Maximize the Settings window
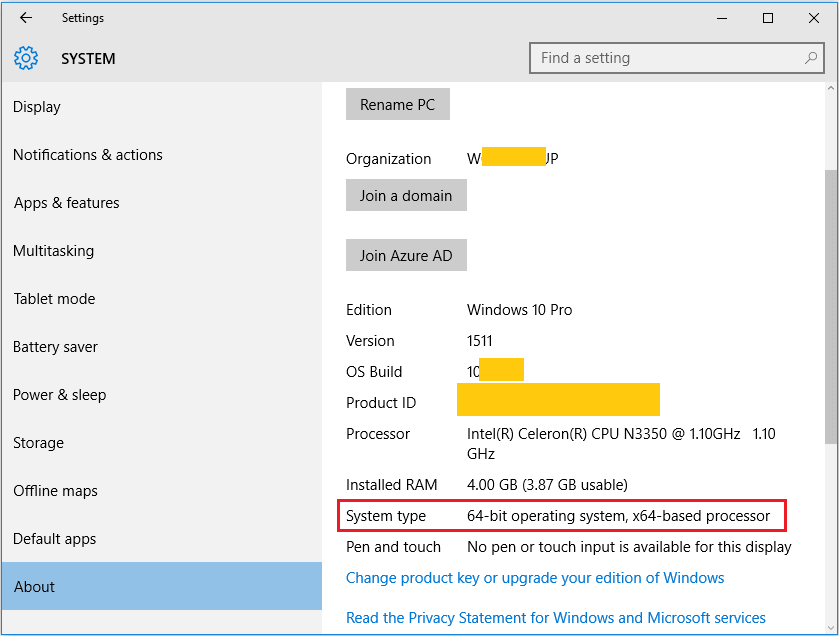This screenshot has height=636, width=839. coord(768,18)
